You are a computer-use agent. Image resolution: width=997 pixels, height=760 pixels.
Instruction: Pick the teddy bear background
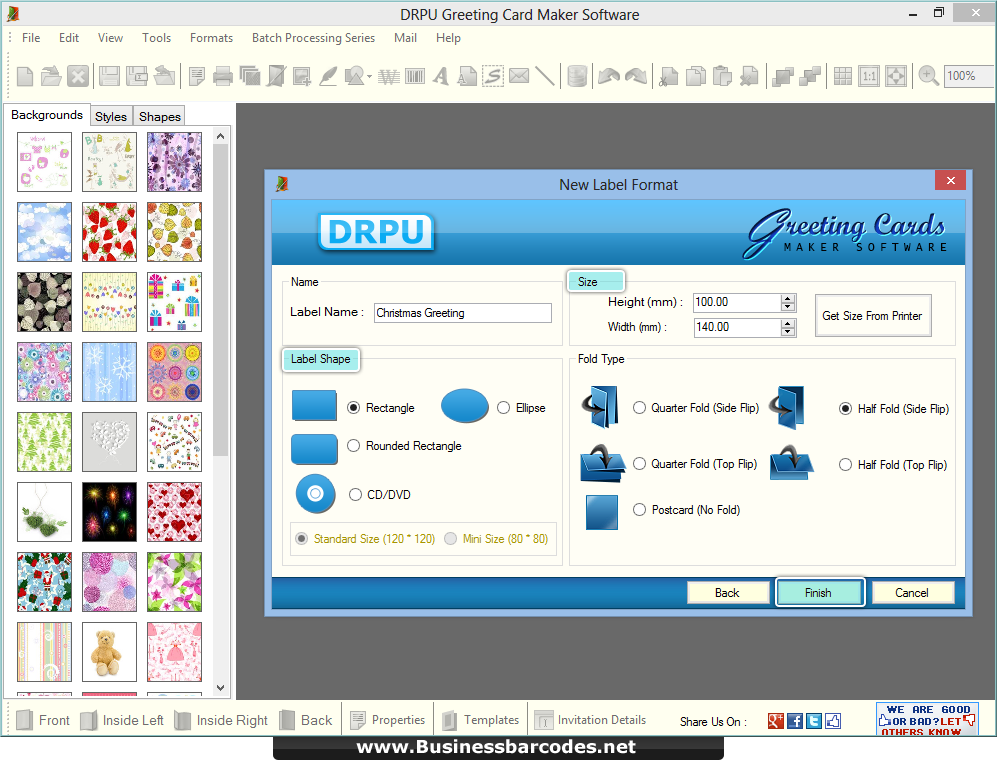pyautogui.click(x=109, y=652)
